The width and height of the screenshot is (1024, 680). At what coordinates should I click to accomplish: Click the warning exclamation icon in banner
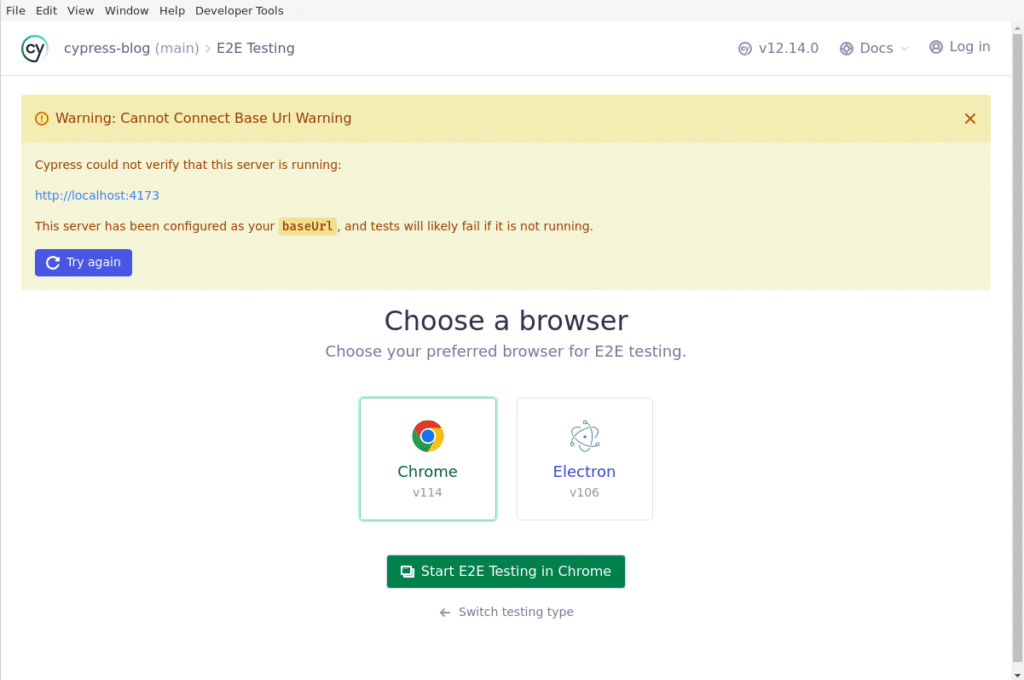pyautogui.click(x=42, y=118)
